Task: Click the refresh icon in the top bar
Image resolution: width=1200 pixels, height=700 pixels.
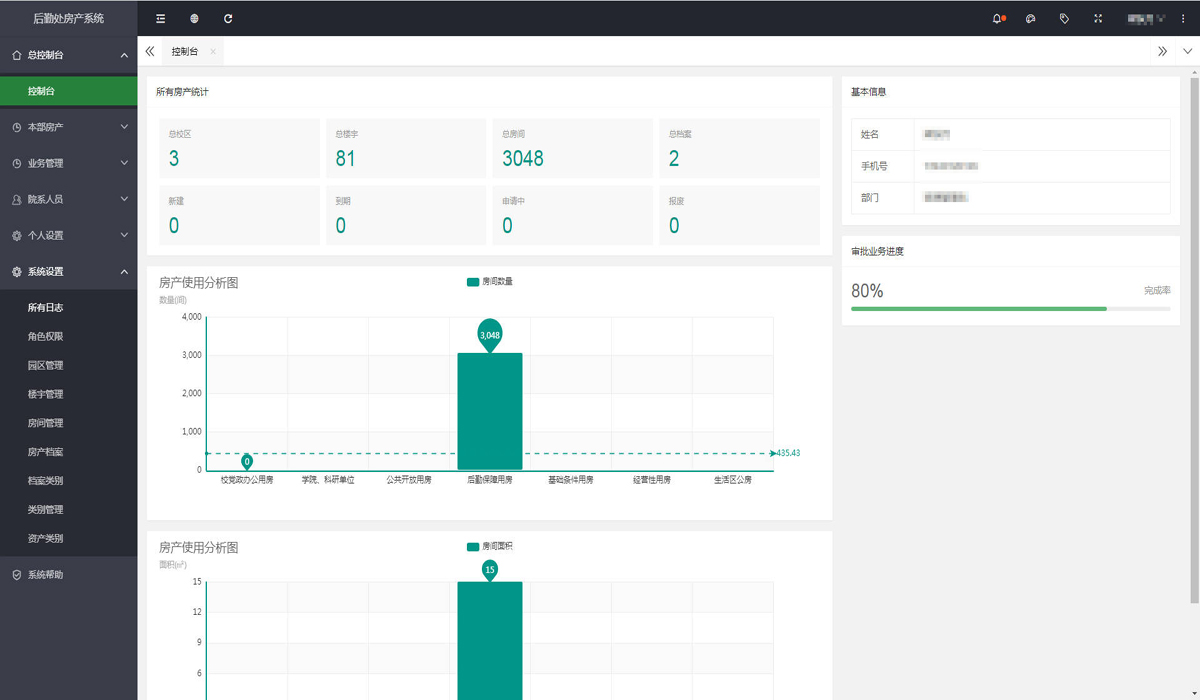Action: tap(228, 18)
